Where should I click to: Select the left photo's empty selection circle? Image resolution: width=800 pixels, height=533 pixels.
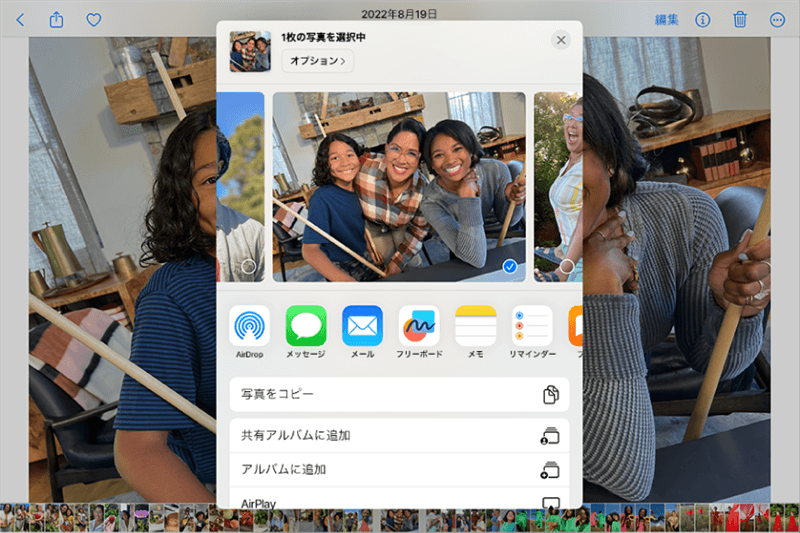click(248, 266)
